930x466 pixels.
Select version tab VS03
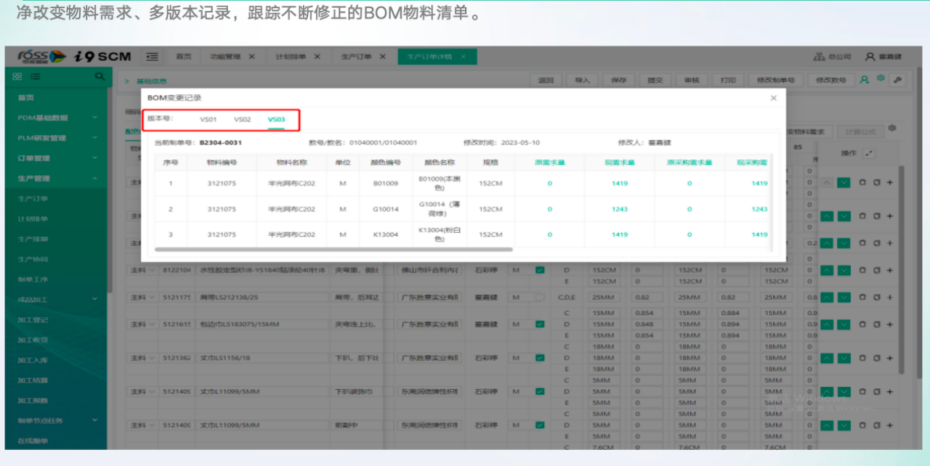tap(276, 120)
